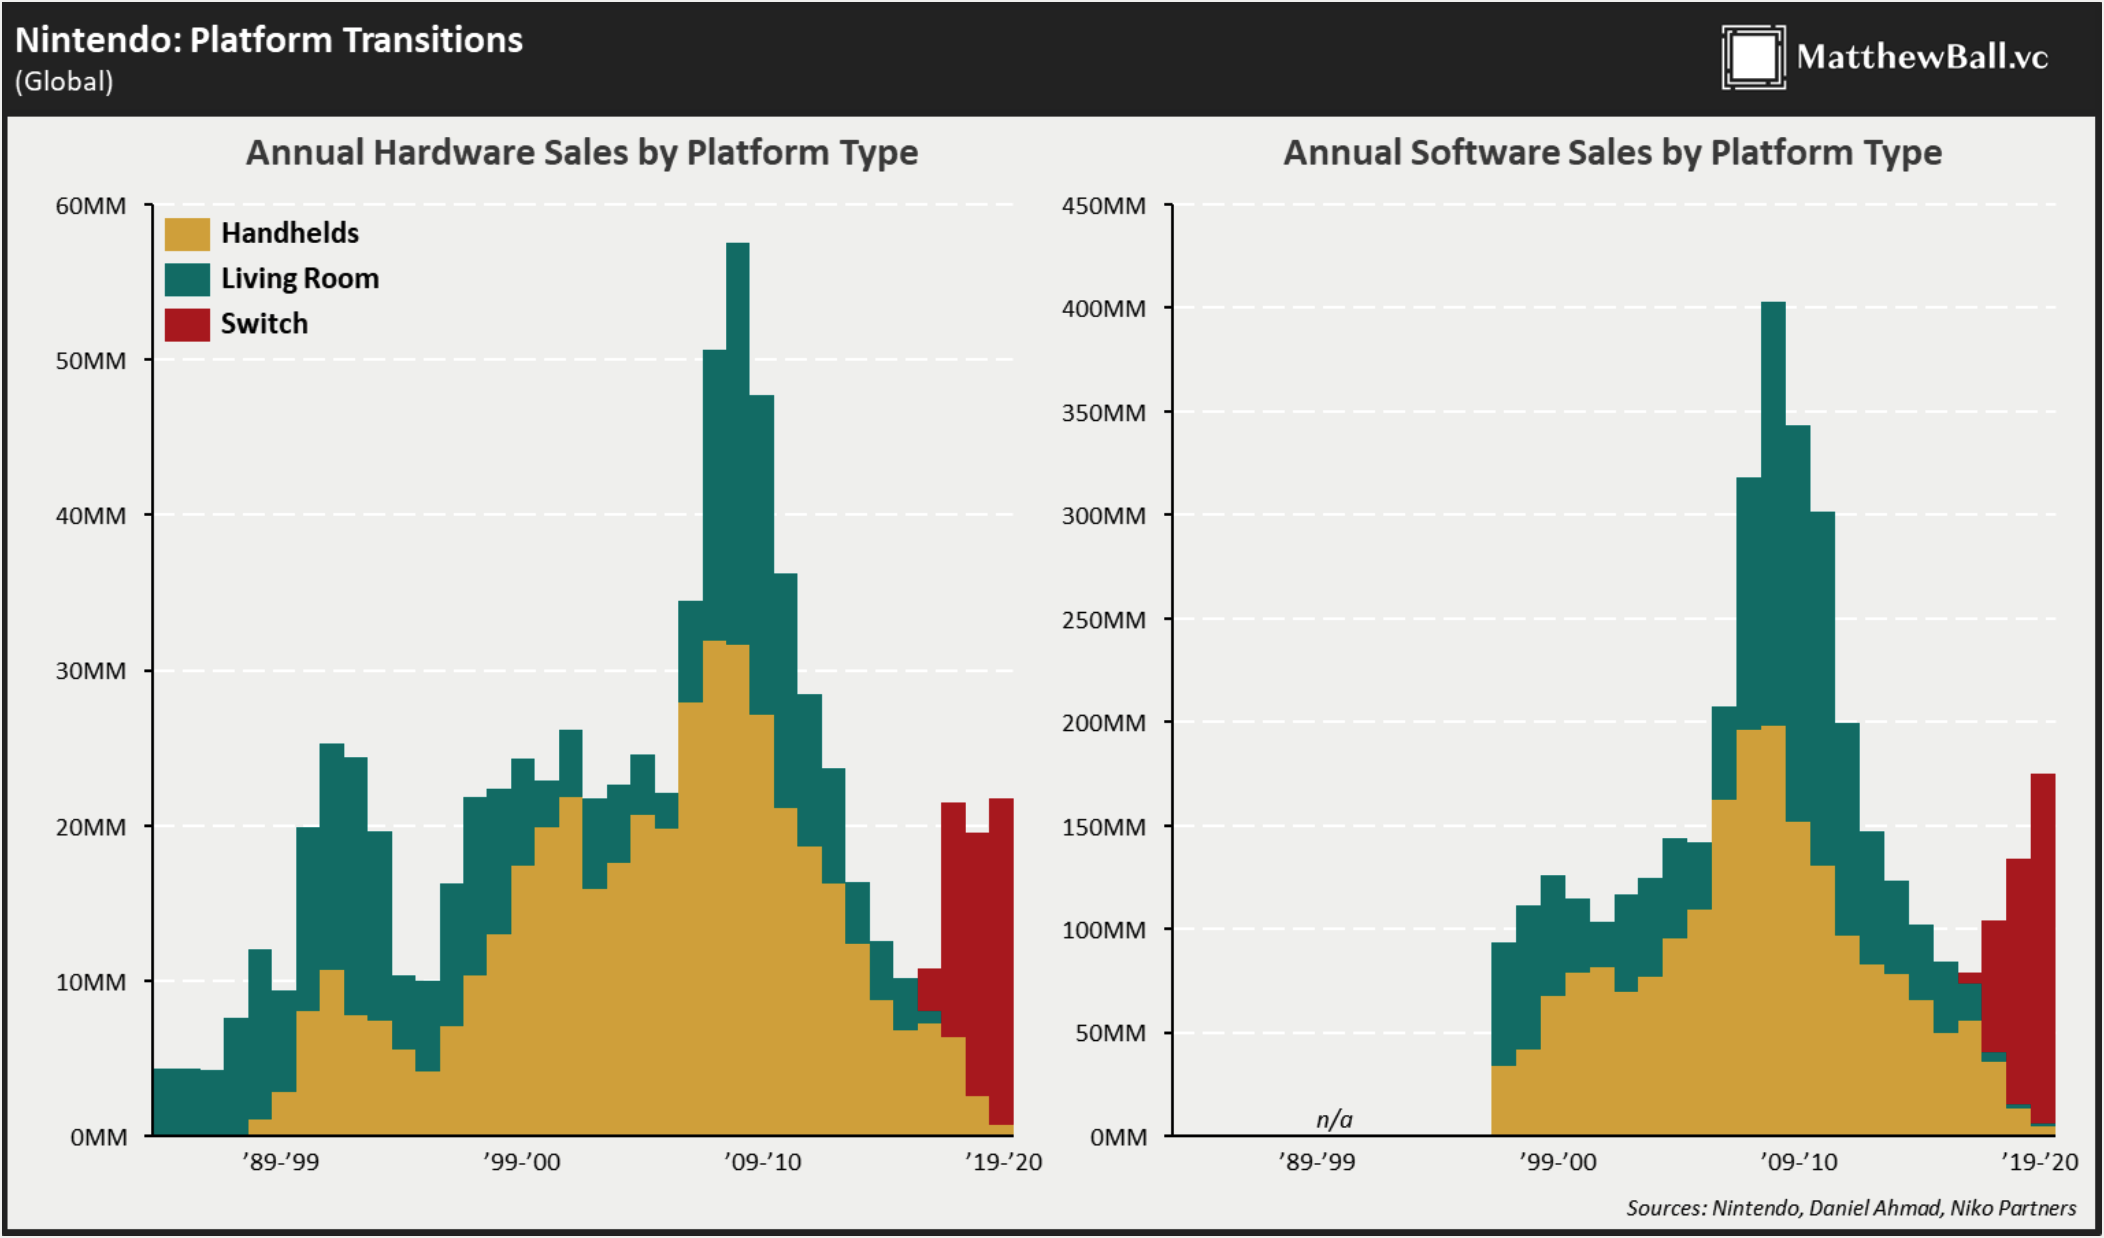Click the '89-'99 hardware axis label
The height and width of the screenshot is (1238, 2104).
click(281, 1162)
